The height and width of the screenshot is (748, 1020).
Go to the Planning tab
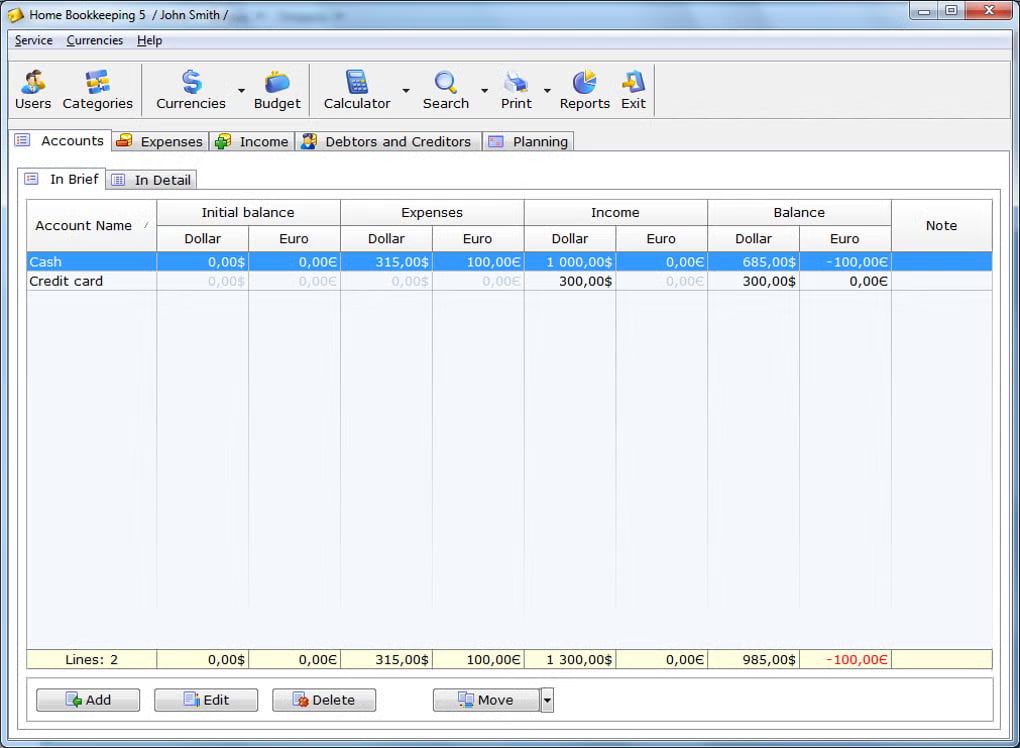click(528, 141)
